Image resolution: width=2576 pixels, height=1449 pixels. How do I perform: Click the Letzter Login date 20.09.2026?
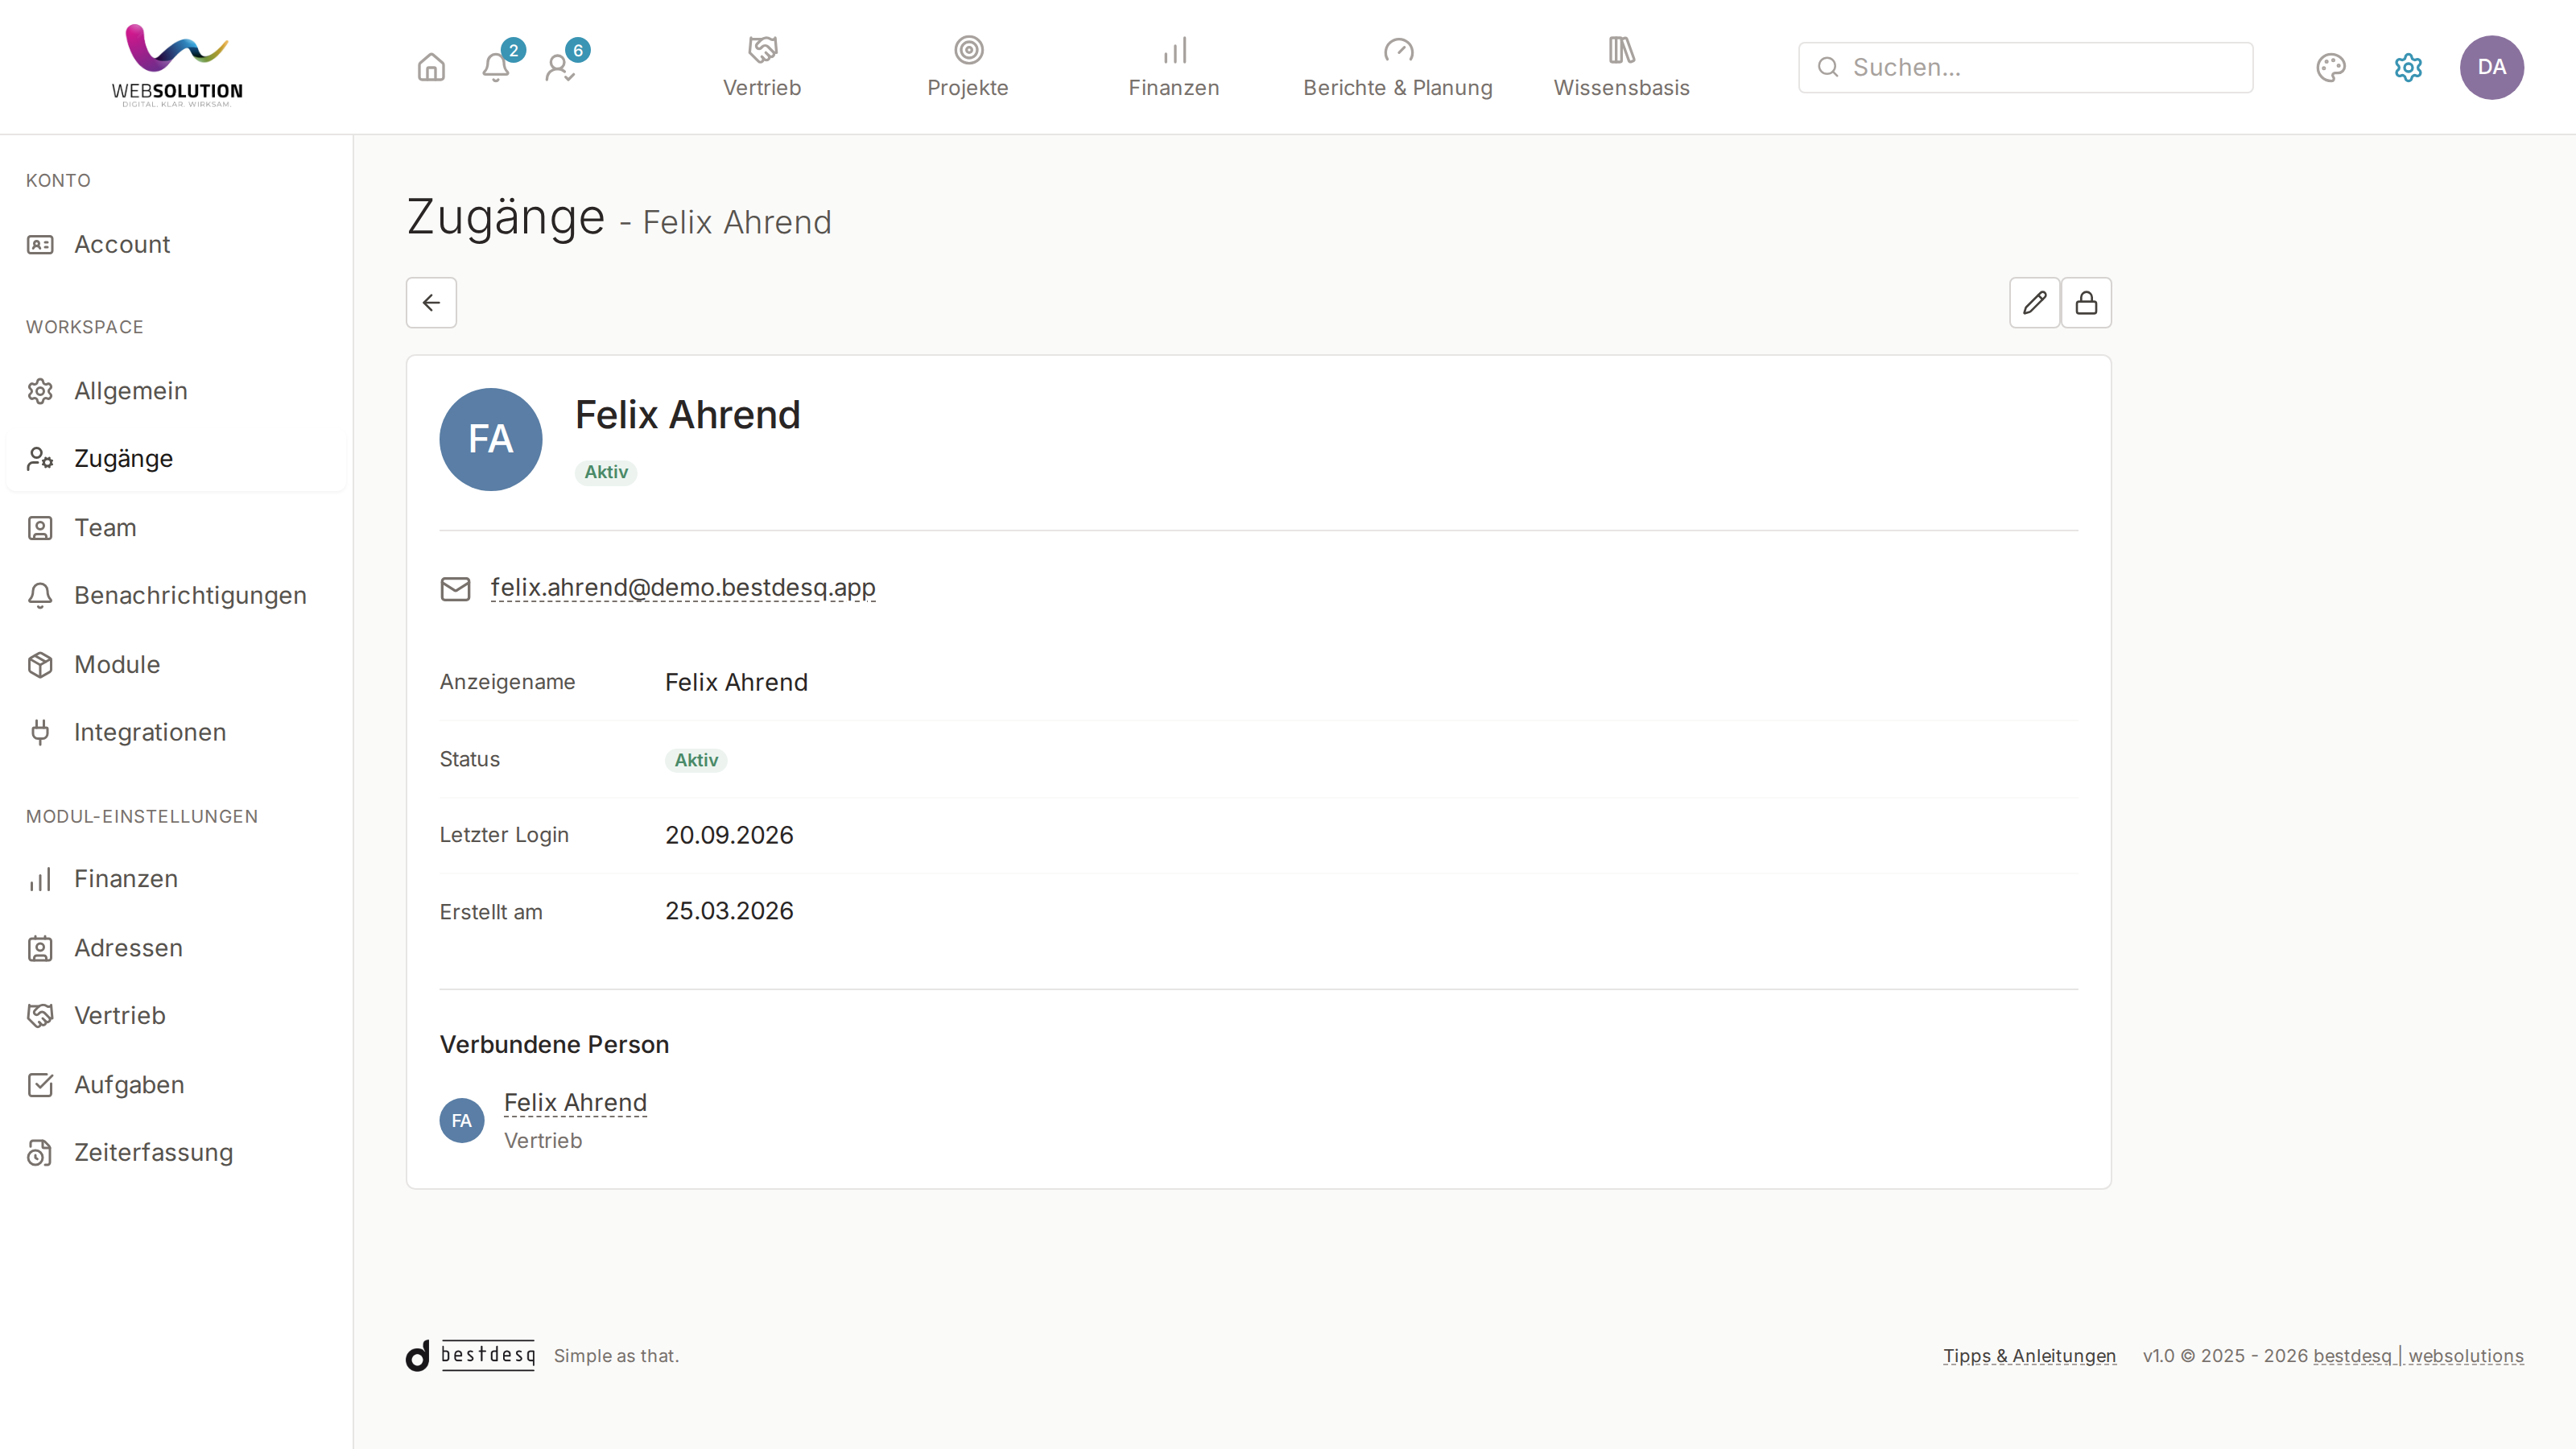729,835
